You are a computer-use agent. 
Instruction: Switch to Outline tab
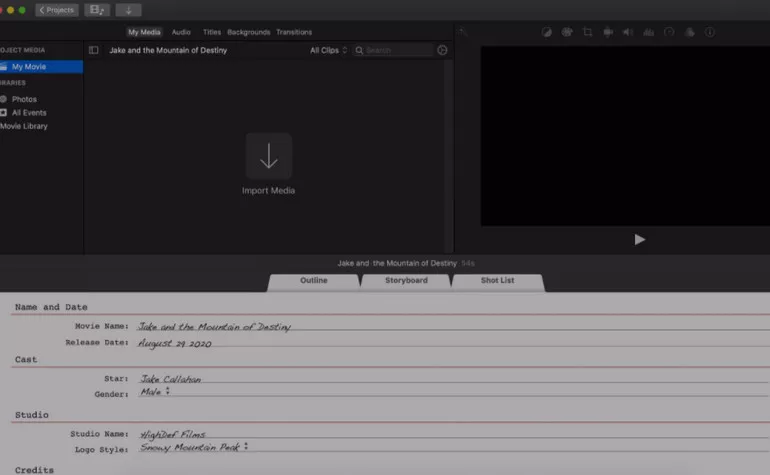pyautogui.click(x=313, y=281)
